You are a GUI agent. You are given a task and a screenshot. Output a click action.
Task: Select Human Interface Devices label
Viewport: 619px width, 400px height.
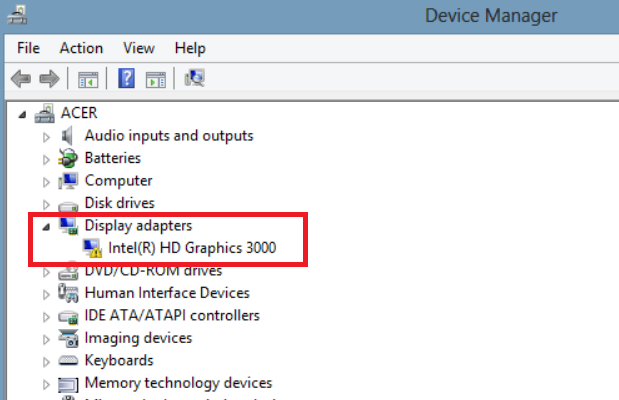pyautogui.click(x=167, y=293)
